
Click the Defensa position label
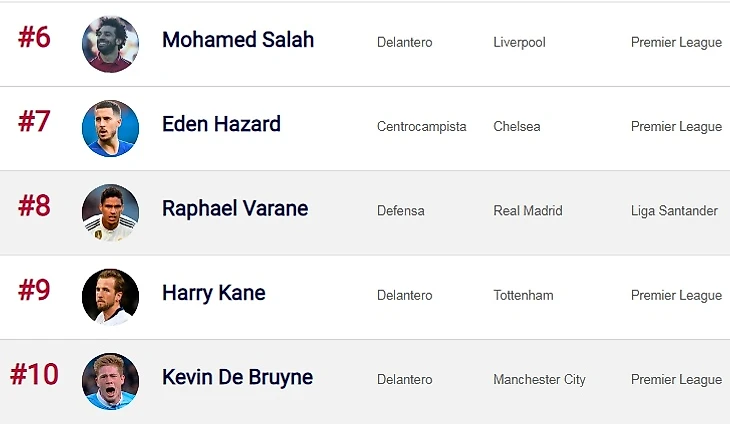point(400,211)
